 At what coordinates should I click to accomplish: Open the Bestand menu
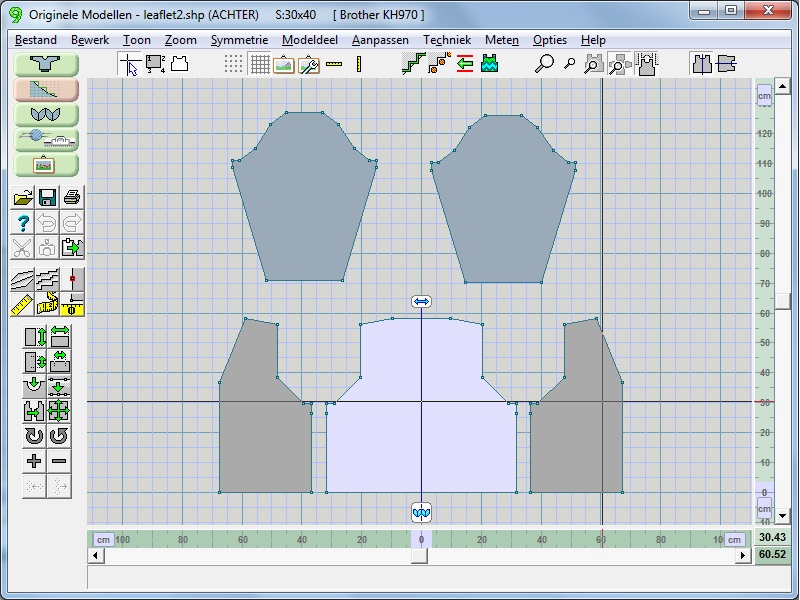(x=36, y=40)
